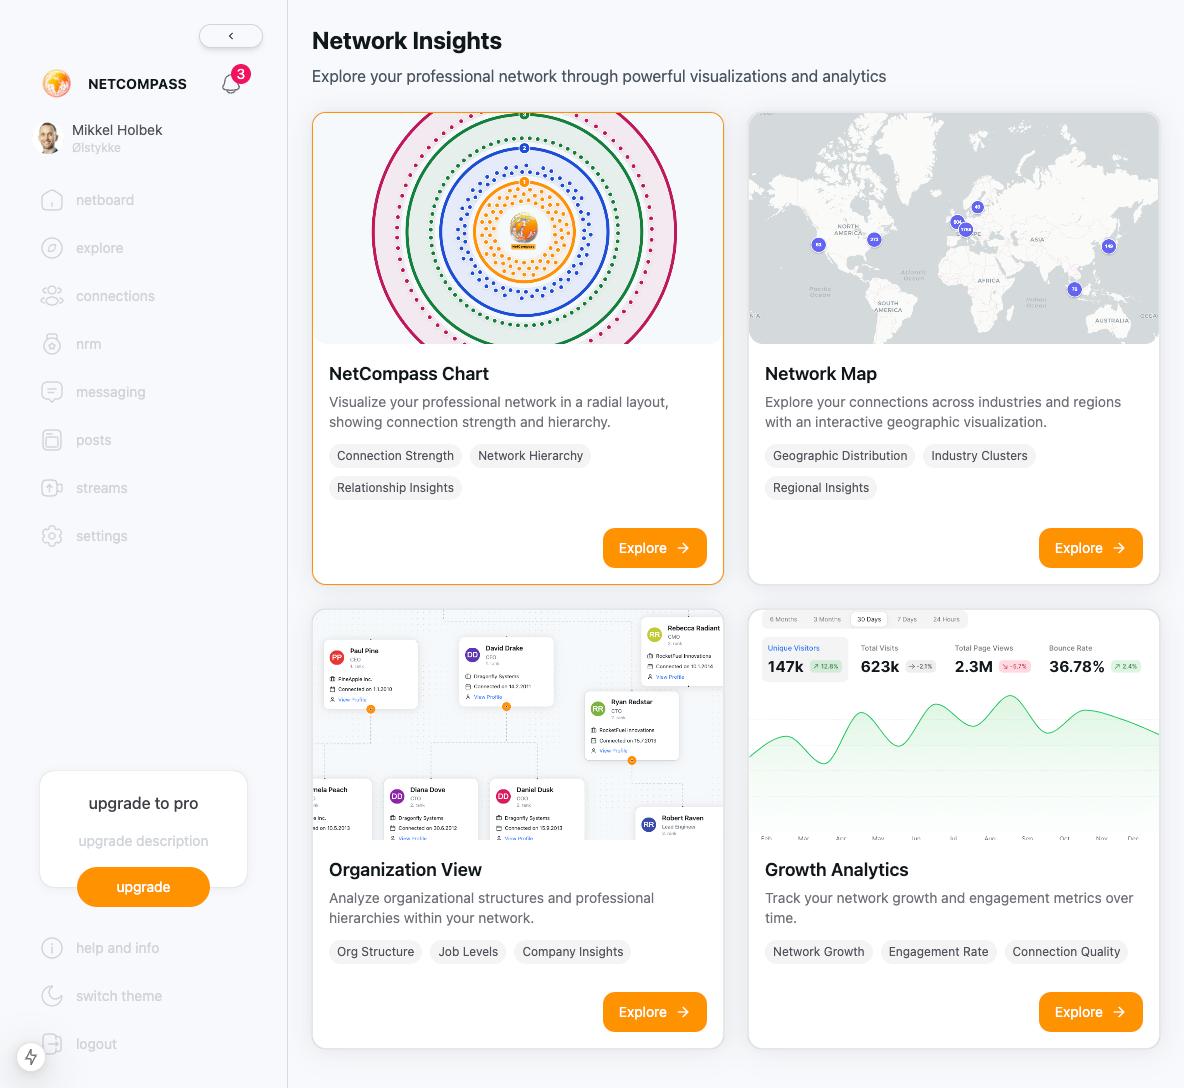Open connections from the sidebar

tap(115, 296)
